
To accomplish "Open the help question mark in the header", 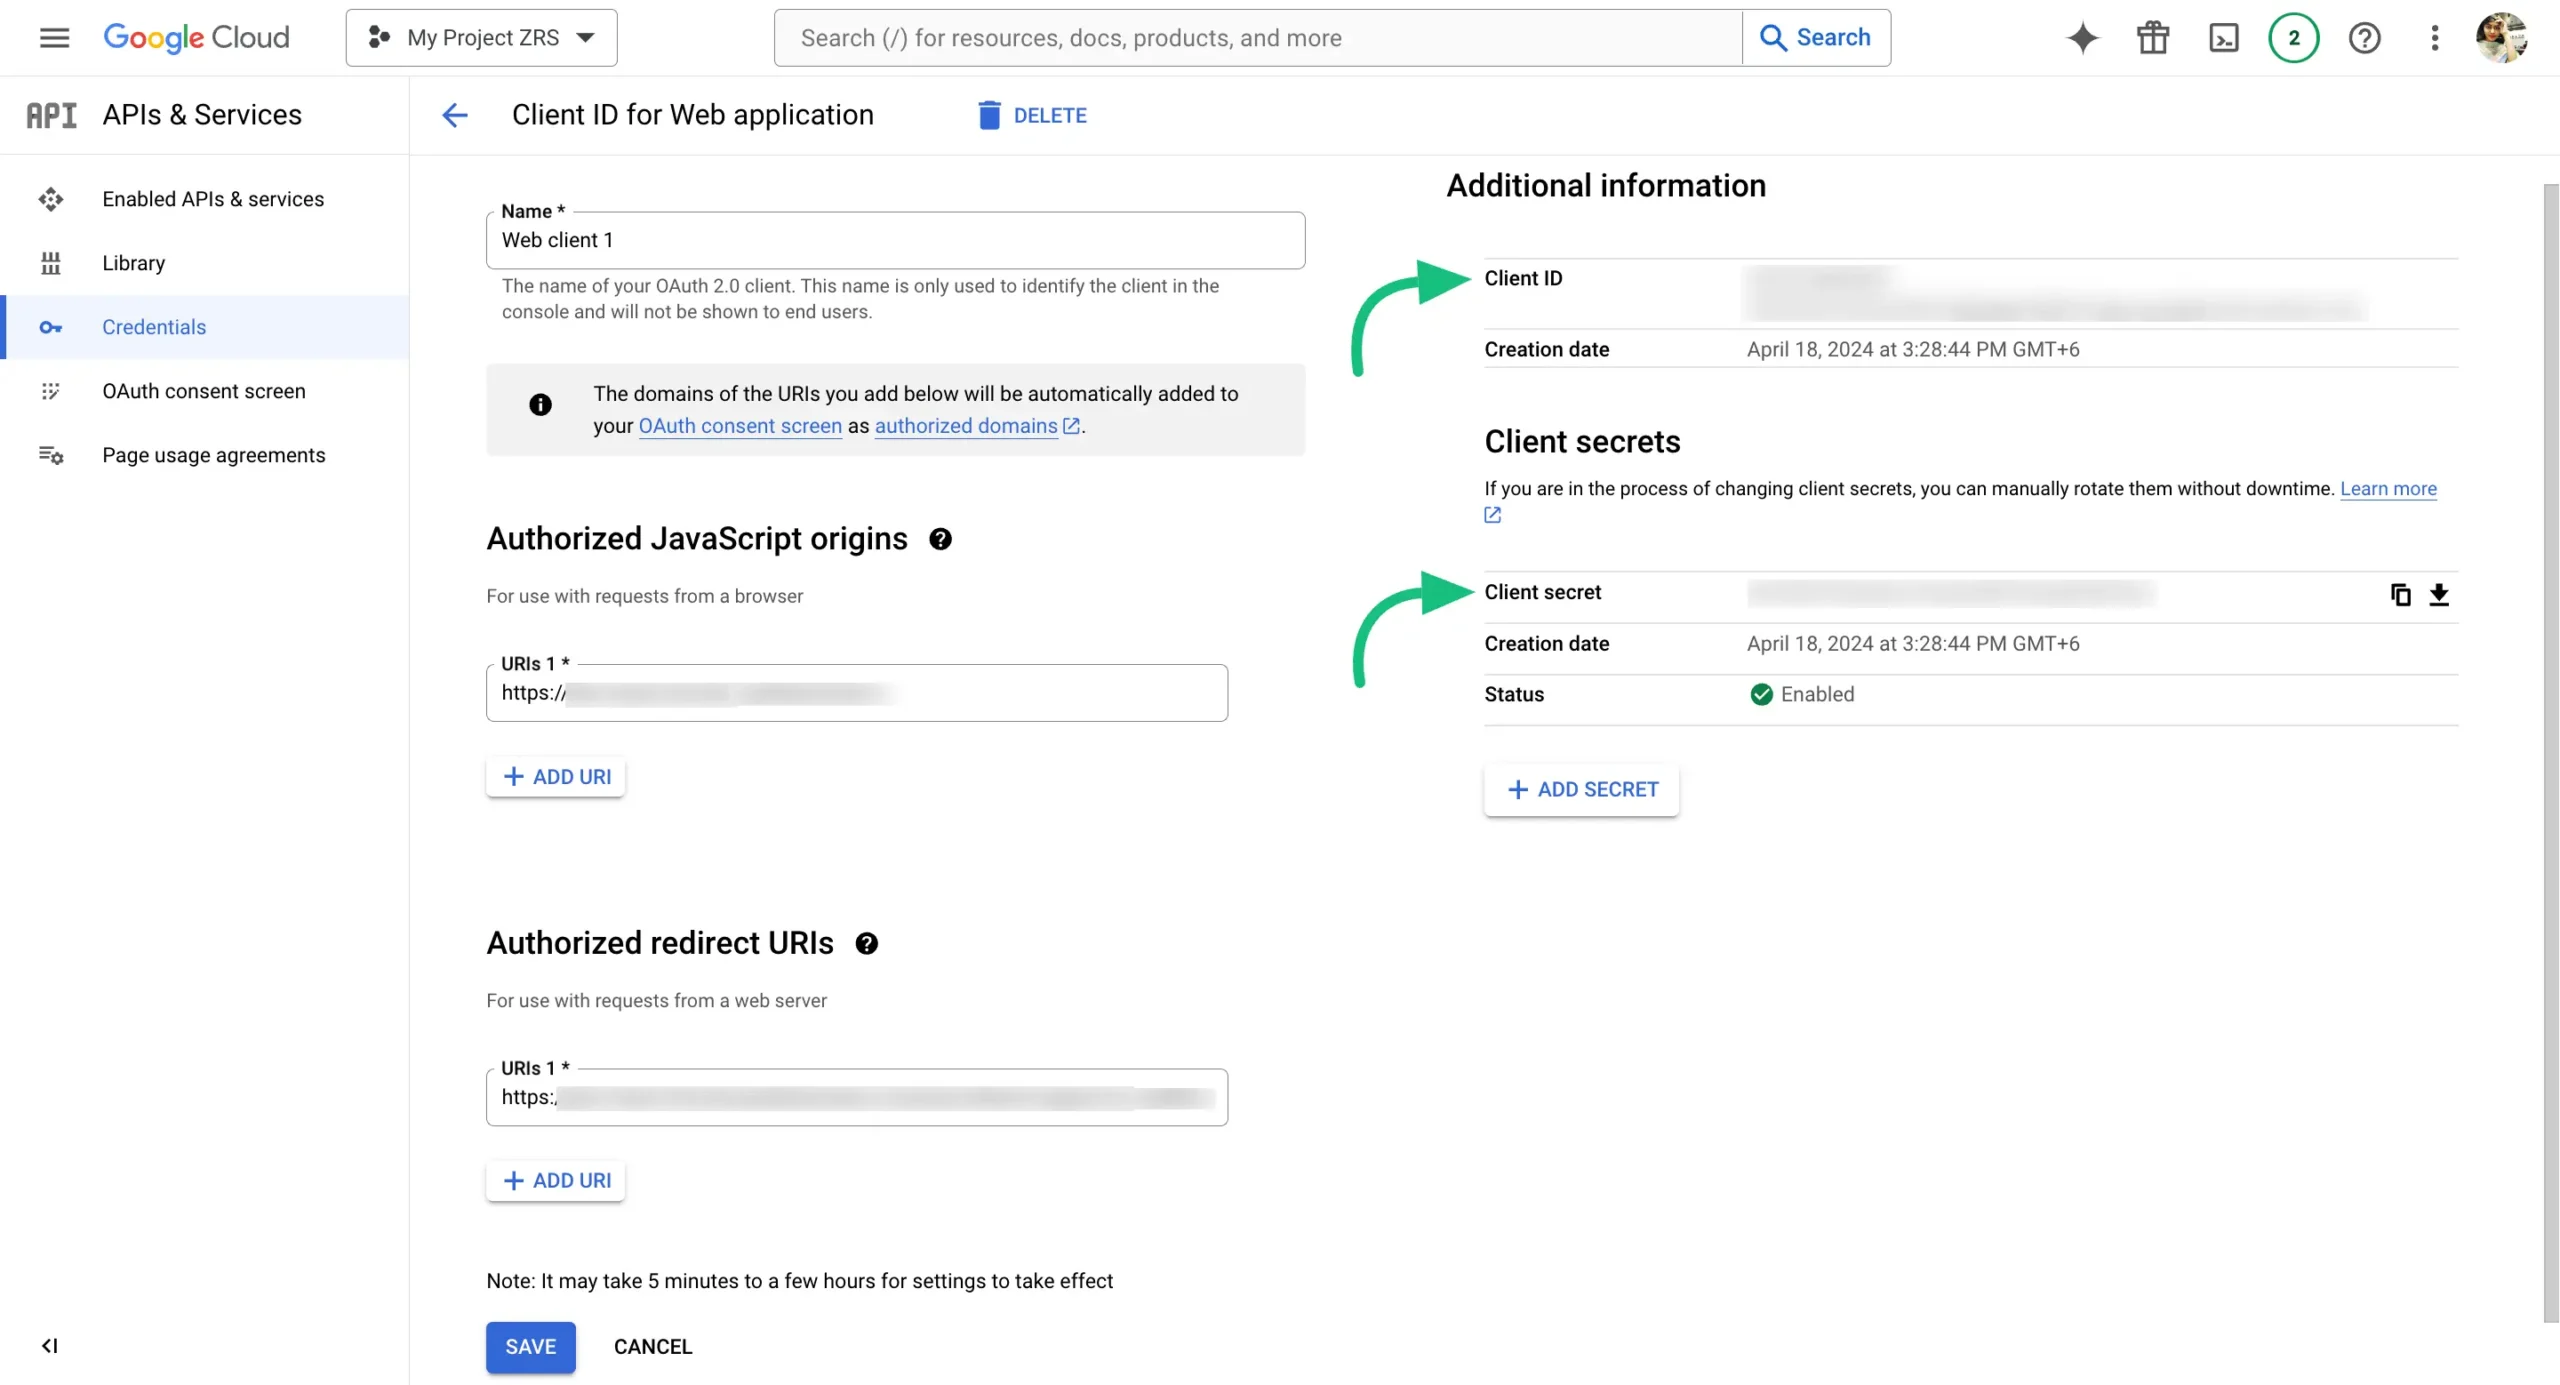I will click(2364, 38).
